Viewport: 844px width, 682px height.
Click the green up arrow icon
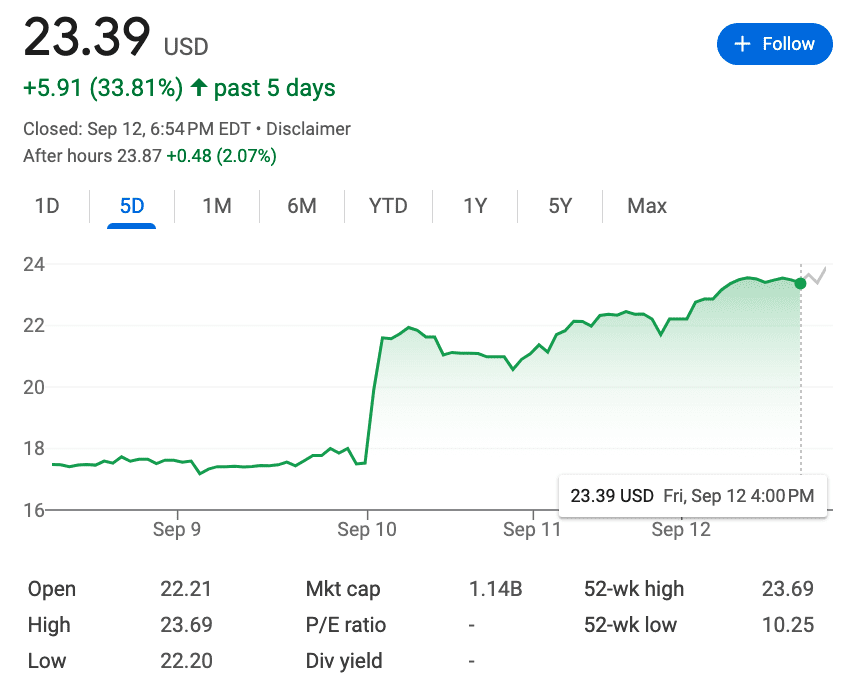pos(198,88)
